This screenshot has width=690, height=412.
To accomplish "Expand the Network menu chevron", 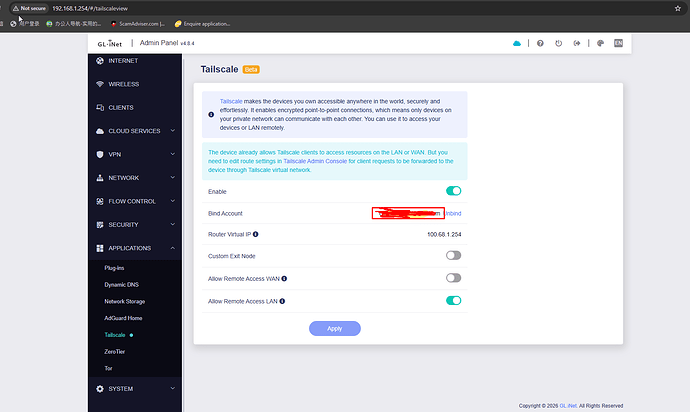I will click(172, 177).
